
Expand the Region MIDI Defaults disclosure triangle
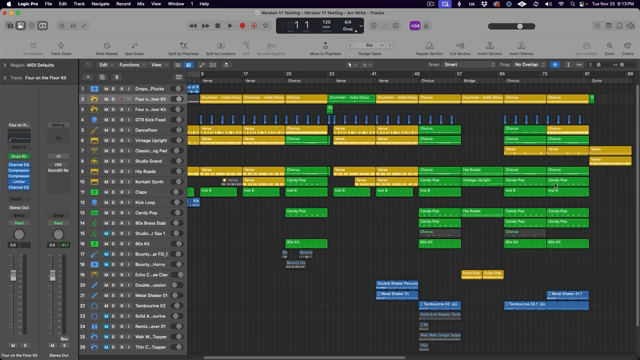point(5,65)
